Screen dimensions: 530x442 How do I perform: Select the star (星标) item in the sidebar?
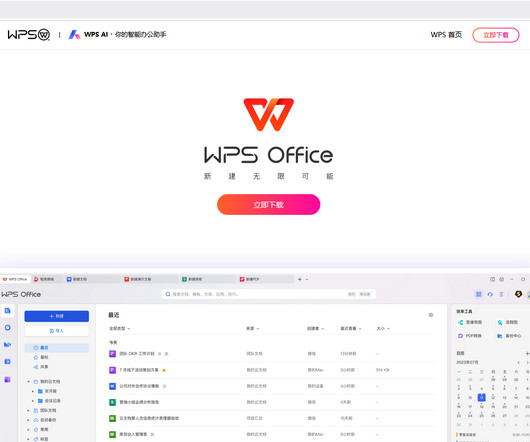tap(41, 357)
